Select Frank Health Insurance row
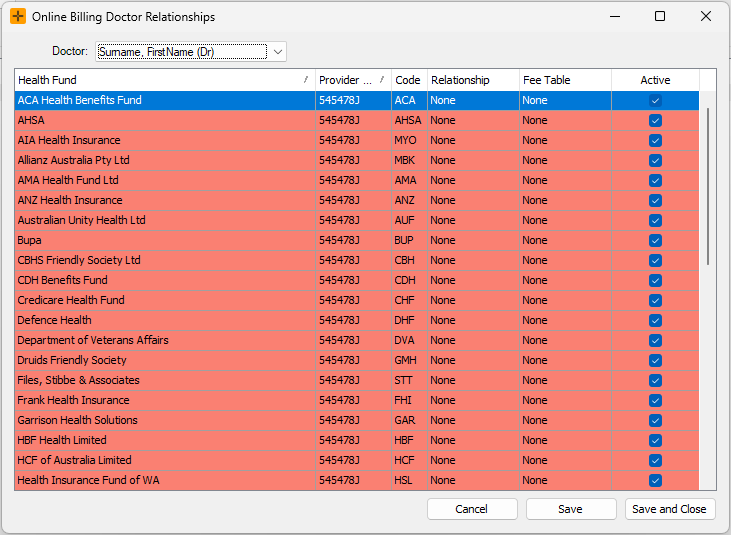 (357, 400)
